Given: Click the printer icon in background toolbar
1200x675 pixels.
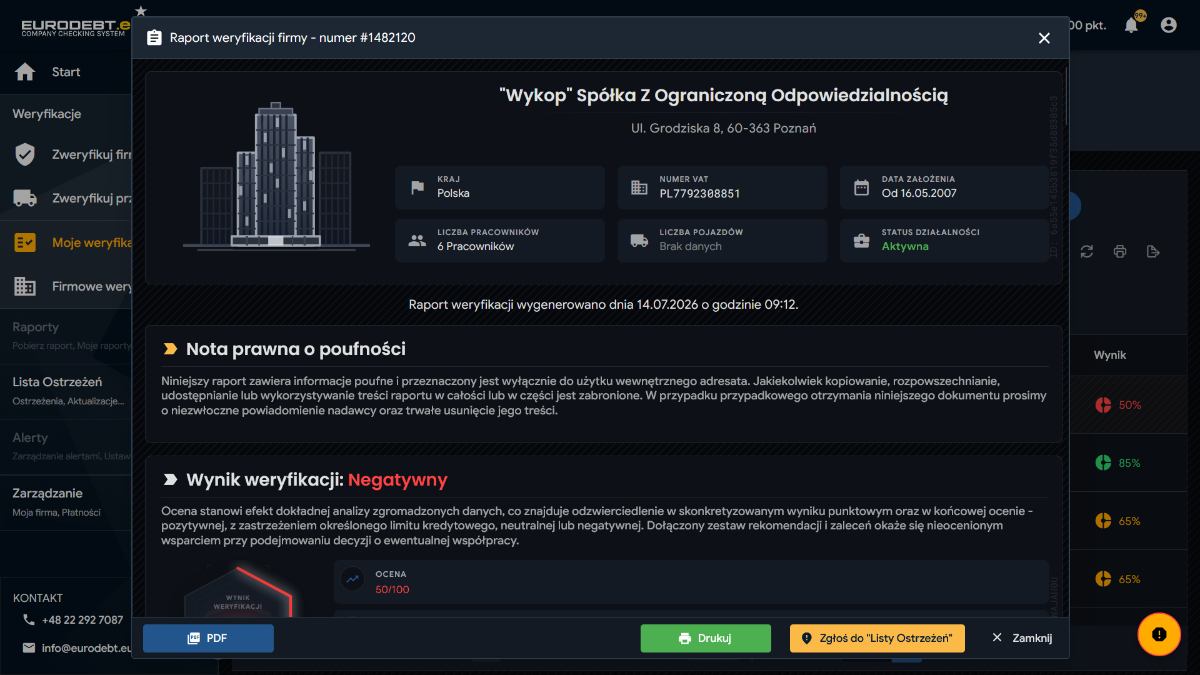Looking at the screenshot, I should pyautogui.click(x=1120, y=251).
